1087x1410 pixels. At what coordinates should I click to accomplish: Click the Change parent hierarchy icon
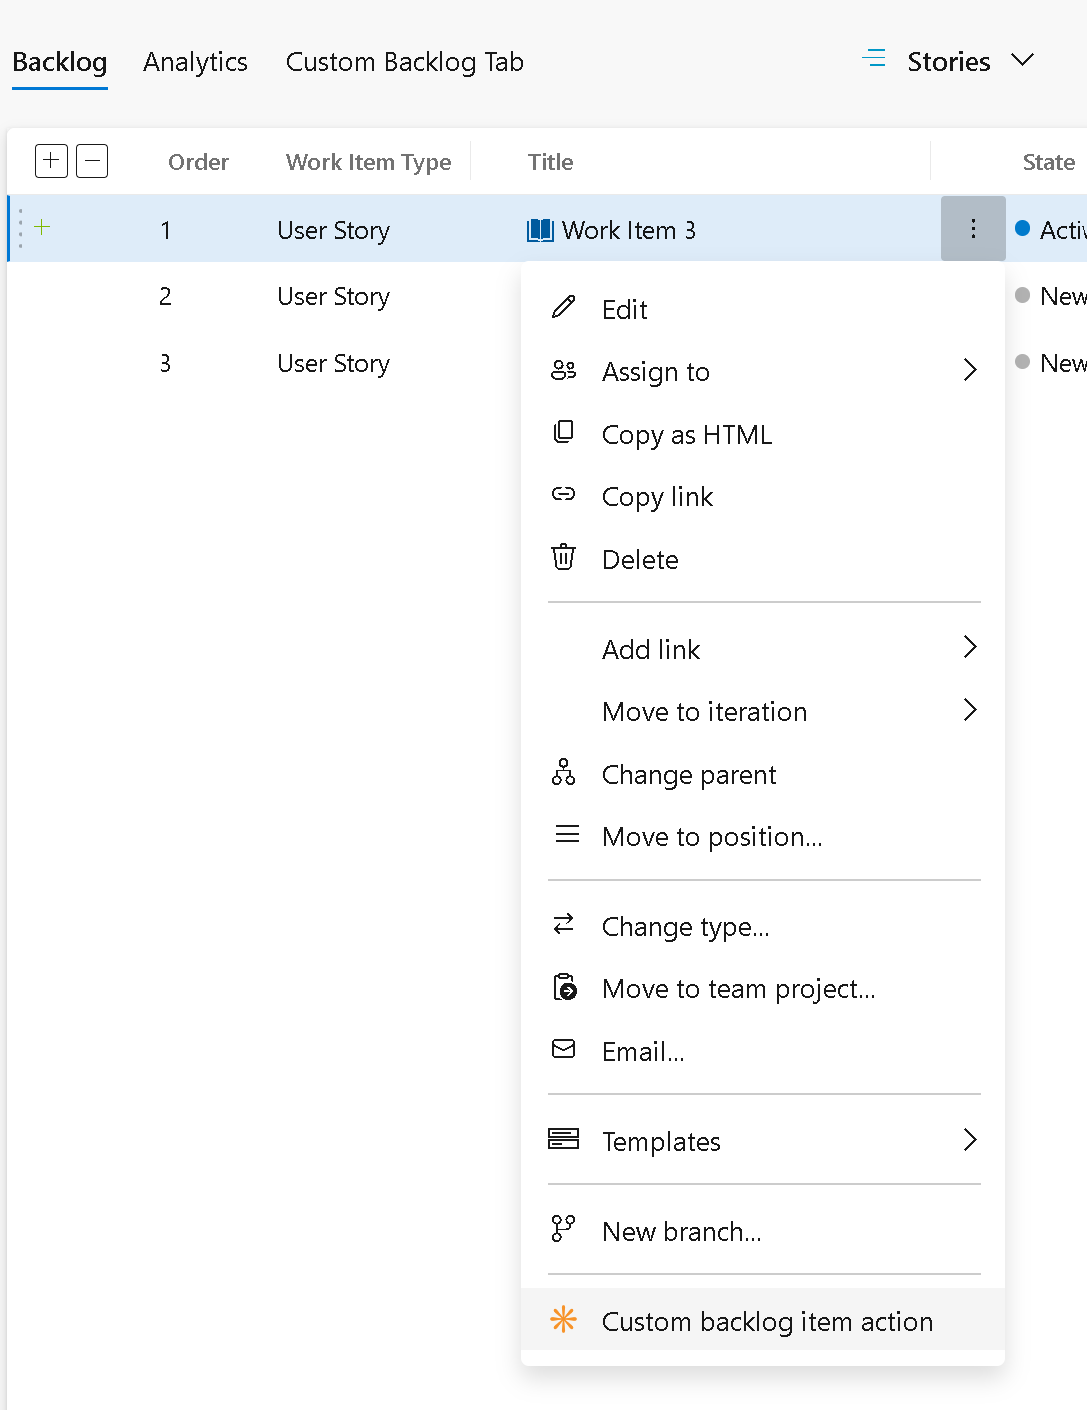(x=564, y=772)
